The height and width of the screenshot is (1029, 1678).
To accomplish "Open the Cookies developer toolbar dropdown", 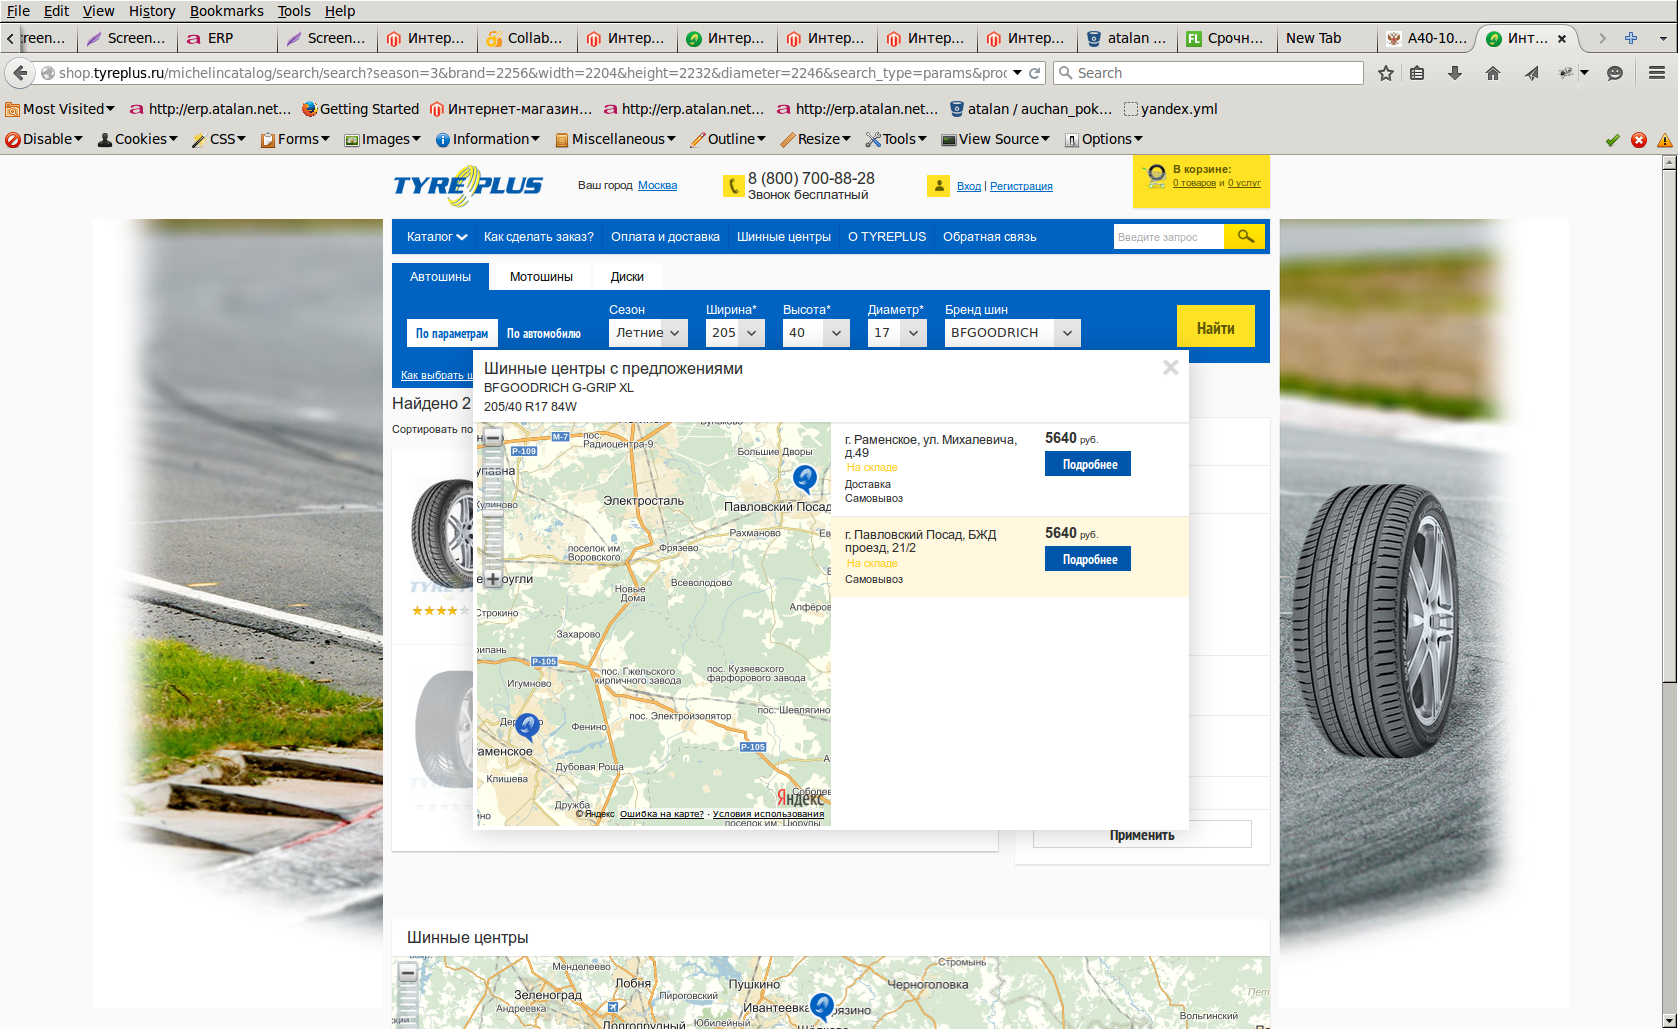I will pos(138,139).
